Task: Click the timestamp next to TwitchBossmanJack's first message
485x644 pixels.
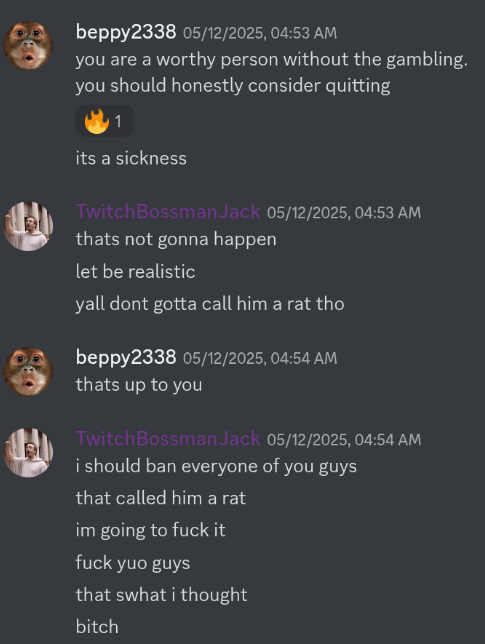Action: point(344,213)
